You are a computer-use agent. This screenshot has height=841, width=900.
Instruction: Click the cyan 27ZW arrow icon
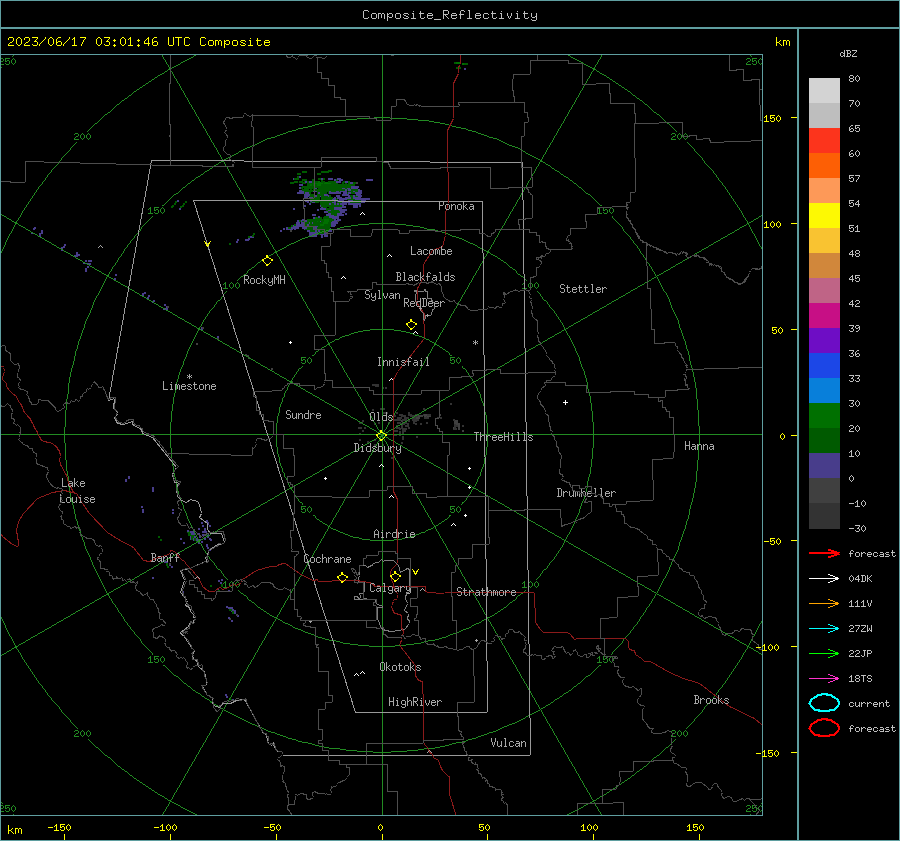click(824, 628)
